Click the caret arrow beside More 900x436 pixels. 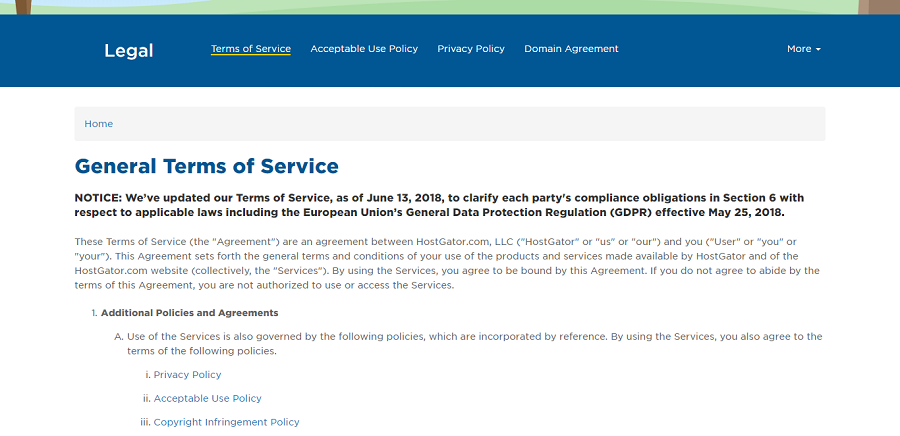818,49
